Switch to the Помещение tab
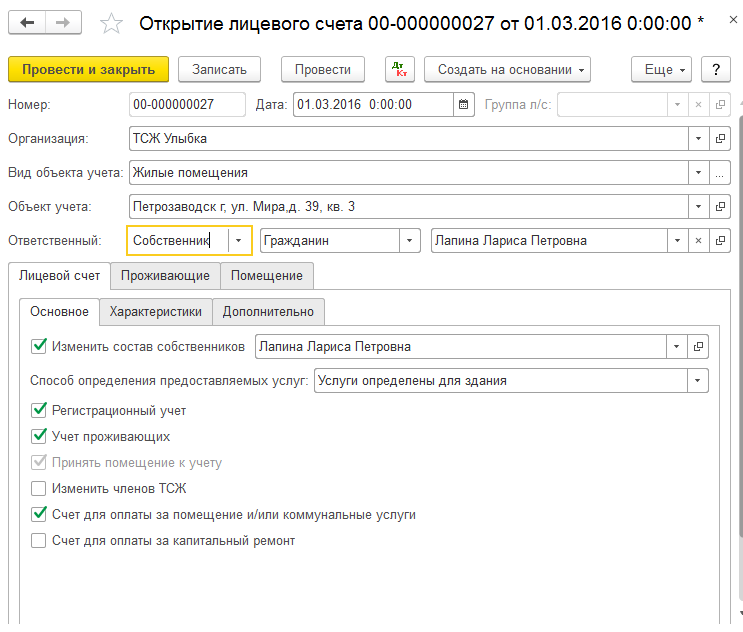This screenshot has height=632, width=743. pos(267,276)
